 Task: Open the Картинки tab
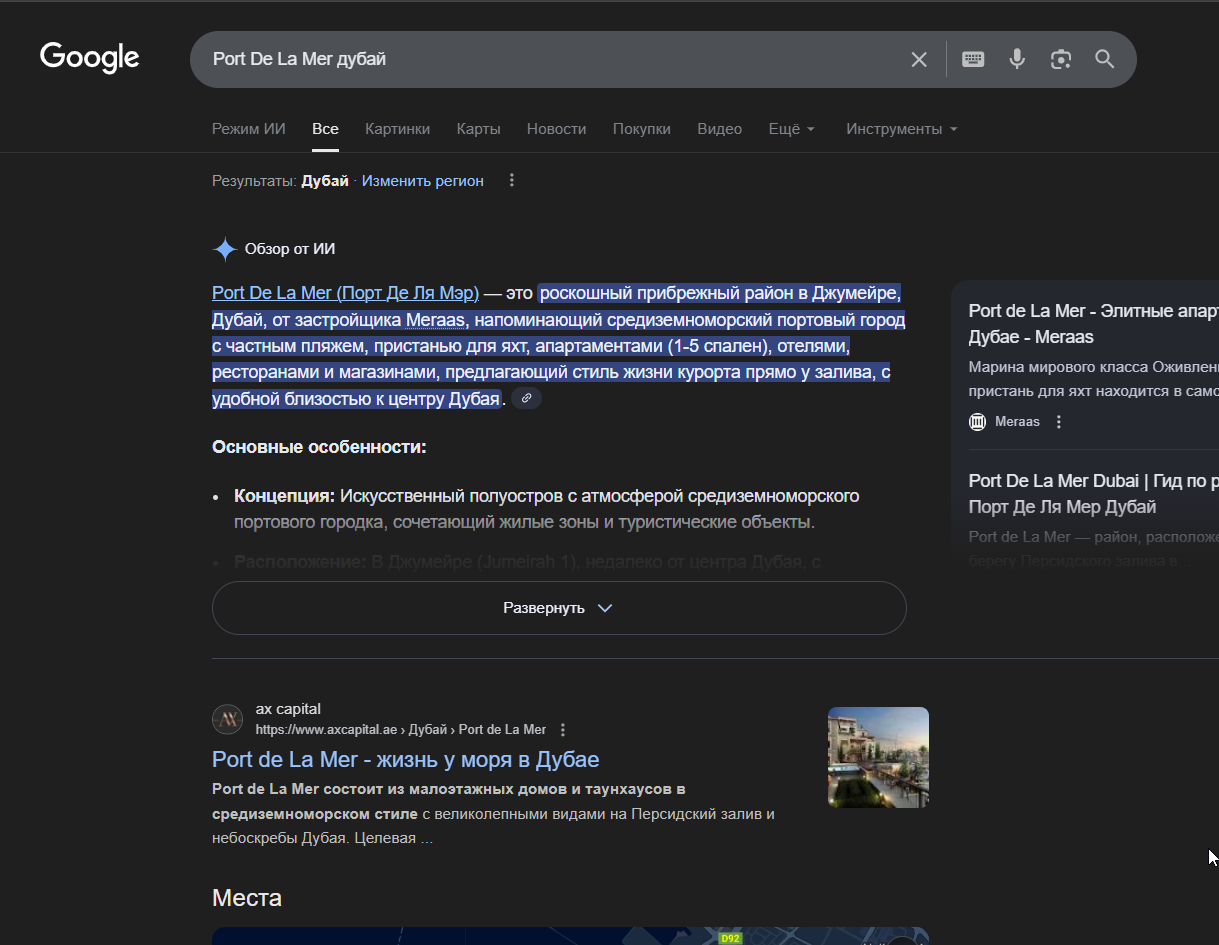[x=398, y=129]
